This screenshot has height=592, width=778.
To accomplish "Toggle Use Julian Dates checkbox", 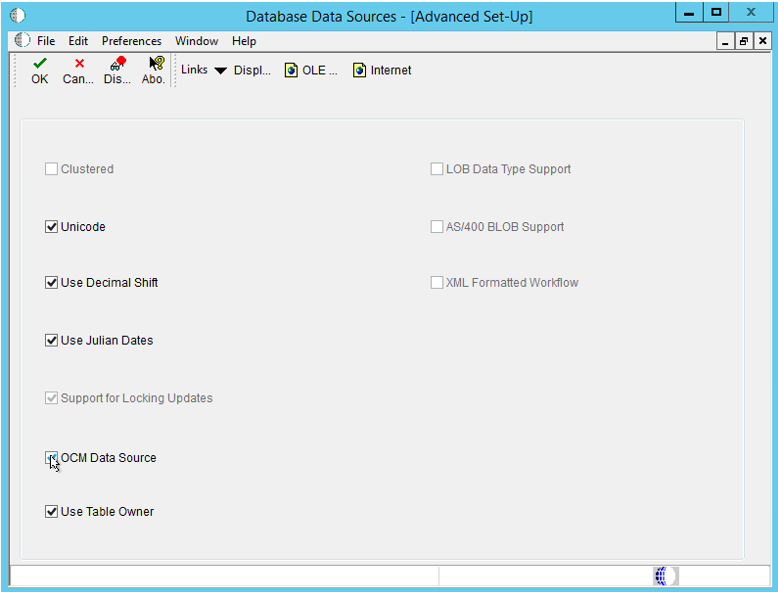I will click(51, 340).
